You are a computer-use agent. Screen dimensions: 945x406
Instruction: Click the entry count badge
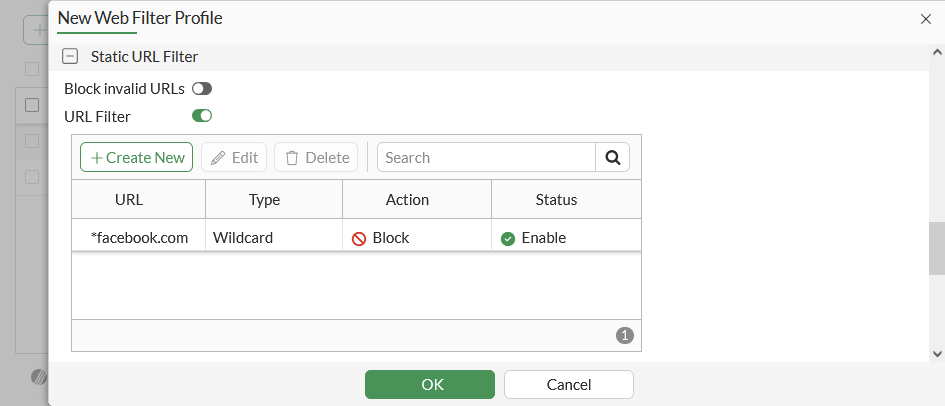click(x=625, y=335)
